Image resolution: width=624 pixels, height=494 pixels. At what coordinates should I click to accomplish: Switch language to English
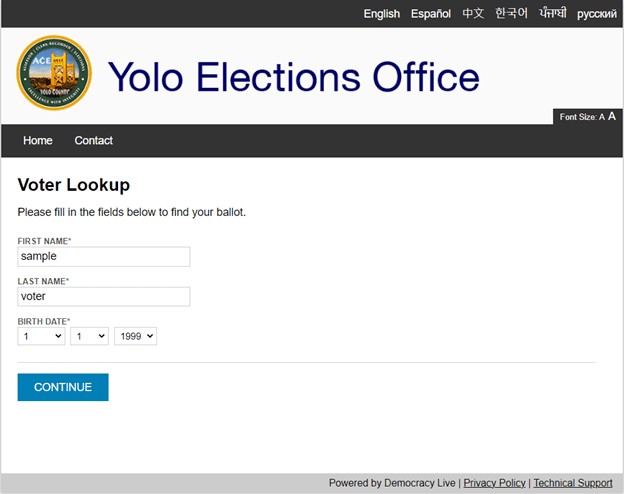click(381, 14)
